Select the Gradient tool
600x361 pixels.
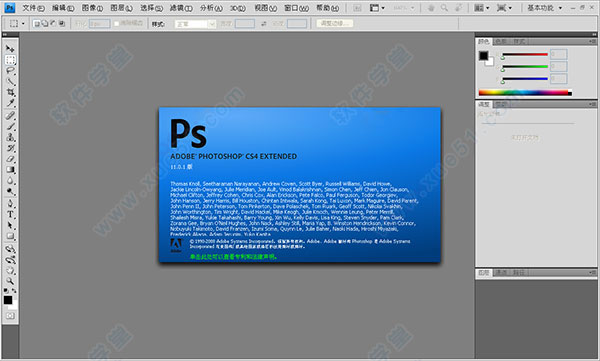click(10, 170)
